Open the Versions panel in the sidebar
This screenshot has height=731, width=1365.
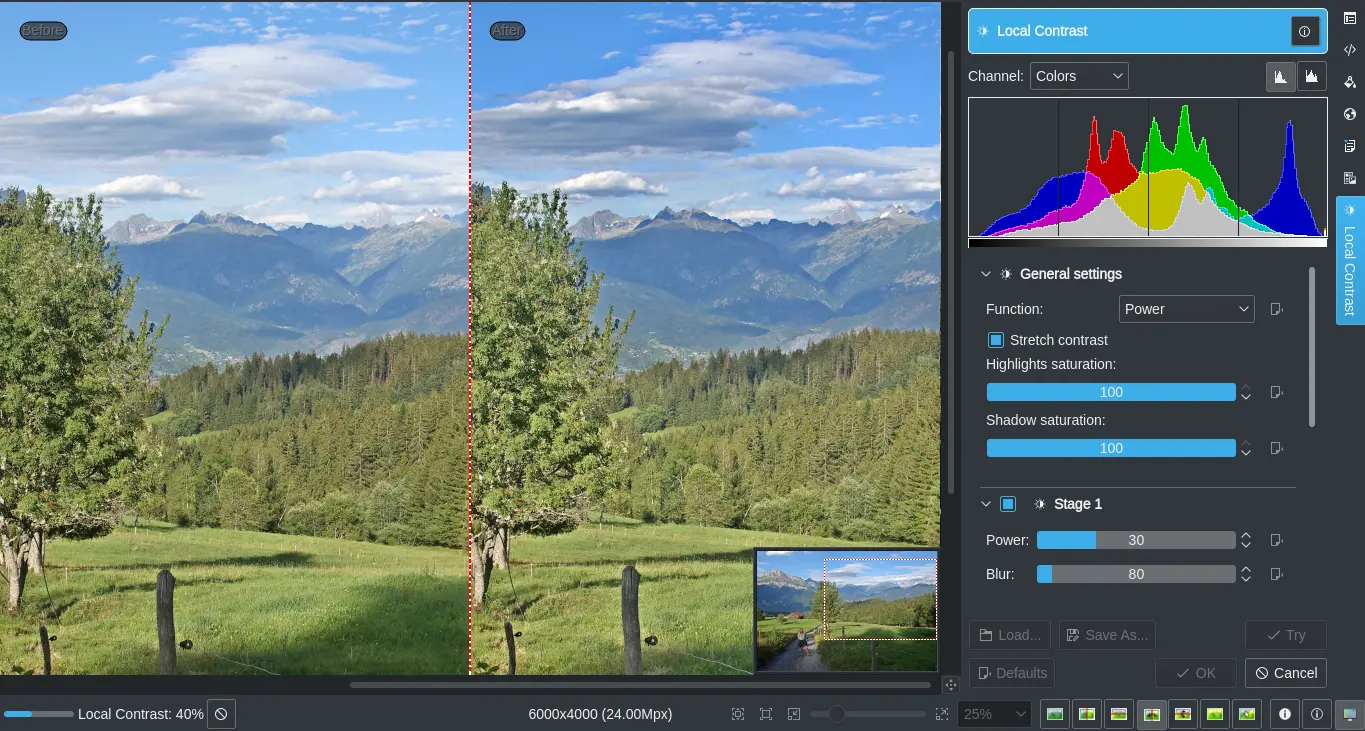(1349, 177)
